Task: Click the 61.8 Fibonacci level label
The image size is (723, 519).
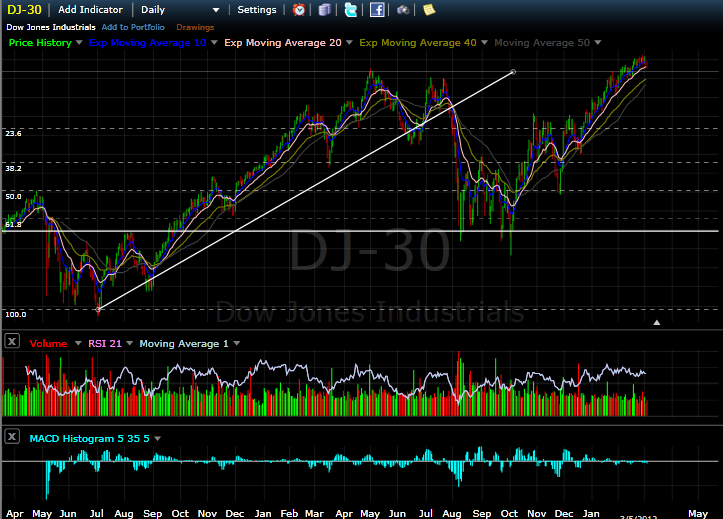Action: 13,224
